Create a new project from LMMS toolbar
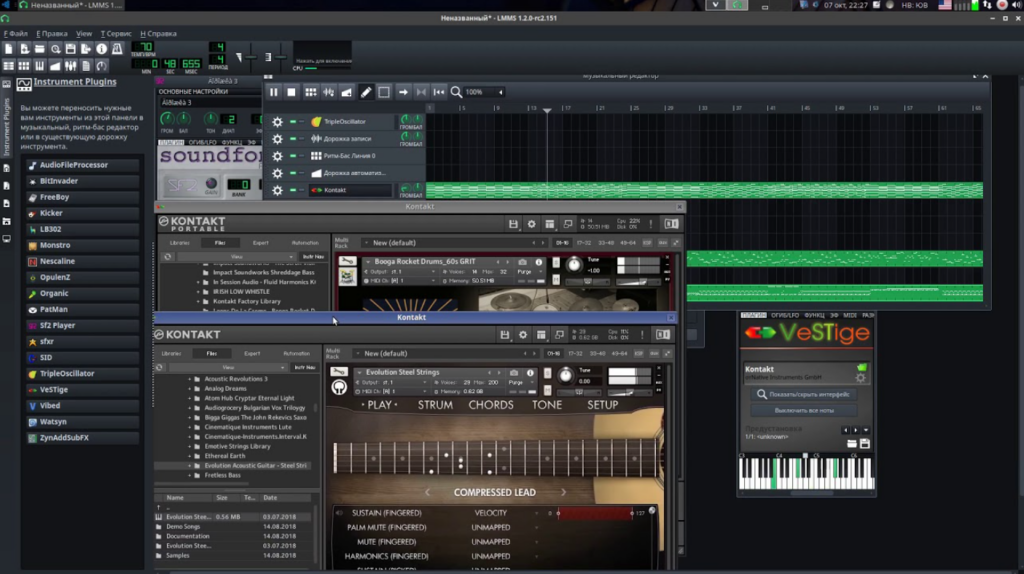 click(8, 49)
